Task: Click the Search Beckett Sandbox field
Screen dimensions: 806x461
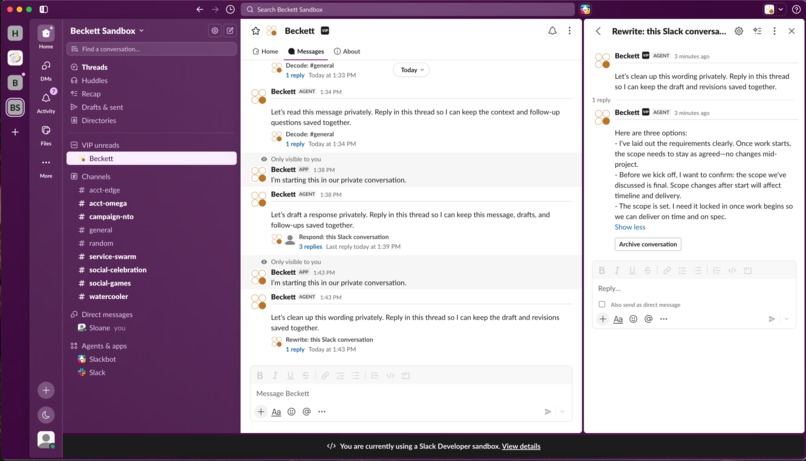Action: [x=408, y=9]
